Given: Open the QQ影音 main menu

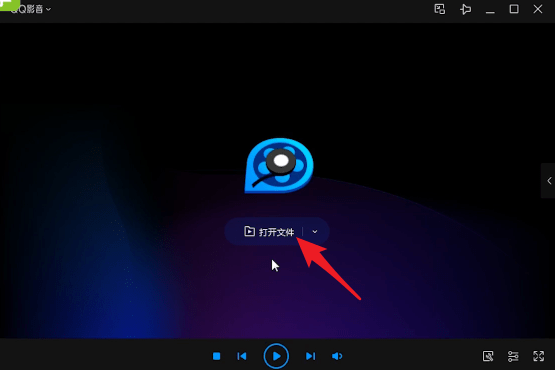Looking at the screenshot, I should pyautogui.click(x=30, y=10).
